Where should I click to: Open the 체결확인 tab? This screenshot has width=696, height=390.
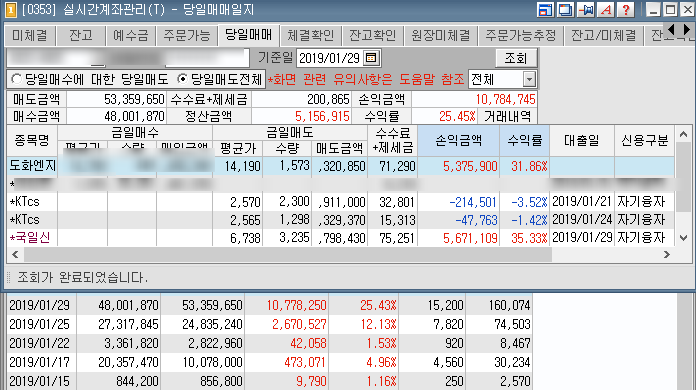311,35
